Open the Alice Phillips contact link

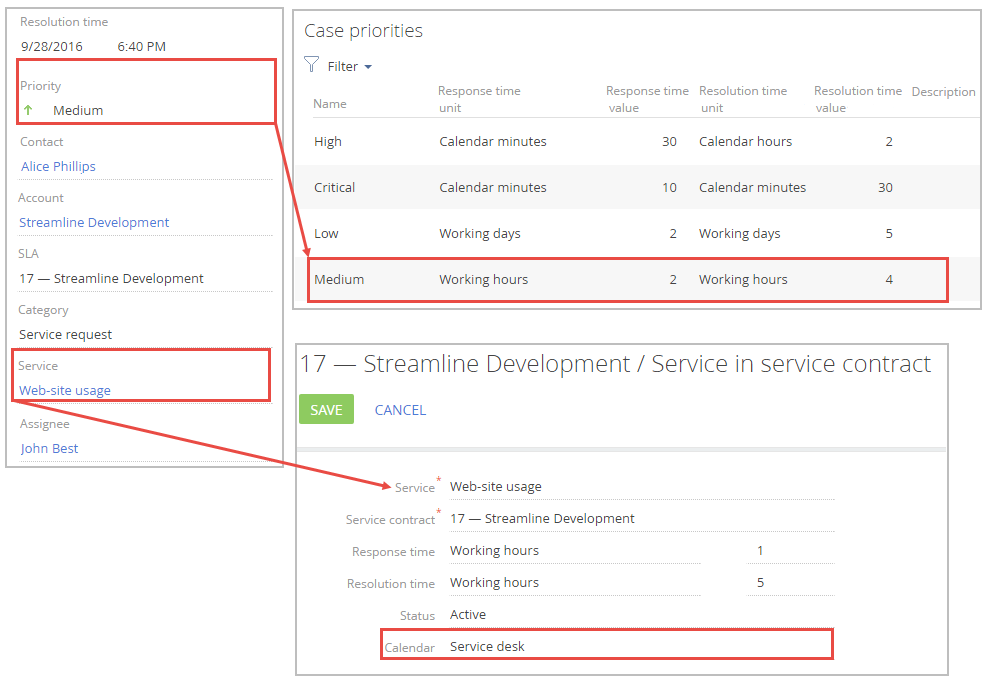pyautogui.click(x=58, y=166)
